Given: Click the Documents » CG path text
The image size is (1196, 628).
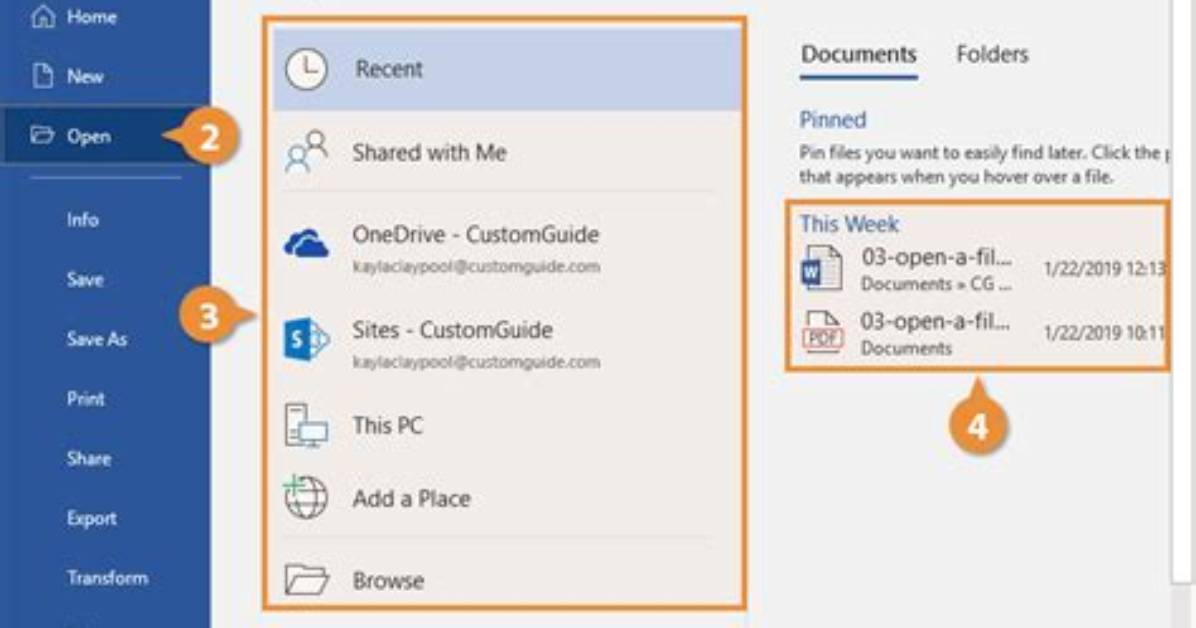Looking at the screenshot, I should point(937,284).
